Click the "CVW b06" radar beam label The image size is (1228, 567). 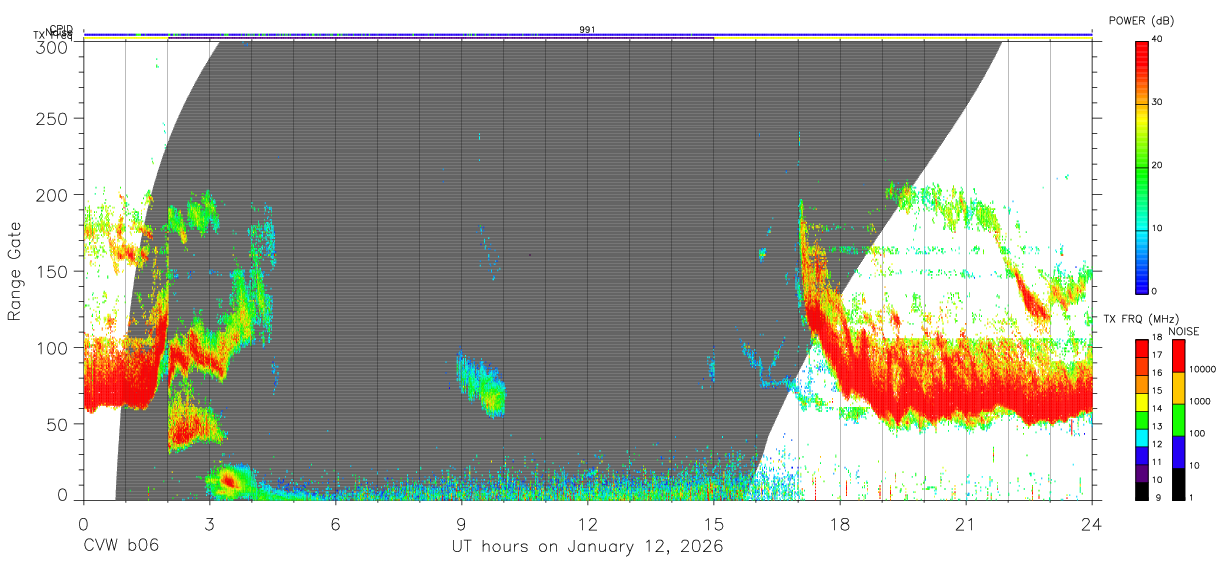point(120,547)
